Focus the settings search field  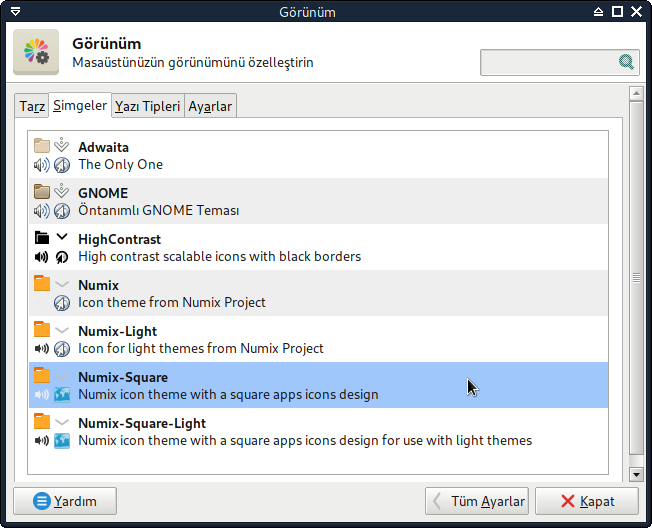[560, 62]
